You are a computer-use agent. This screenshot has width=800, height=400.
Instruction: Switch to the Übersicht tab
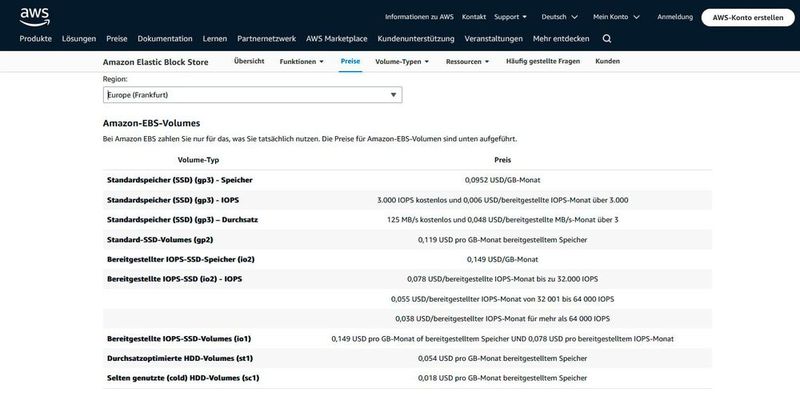249,61
